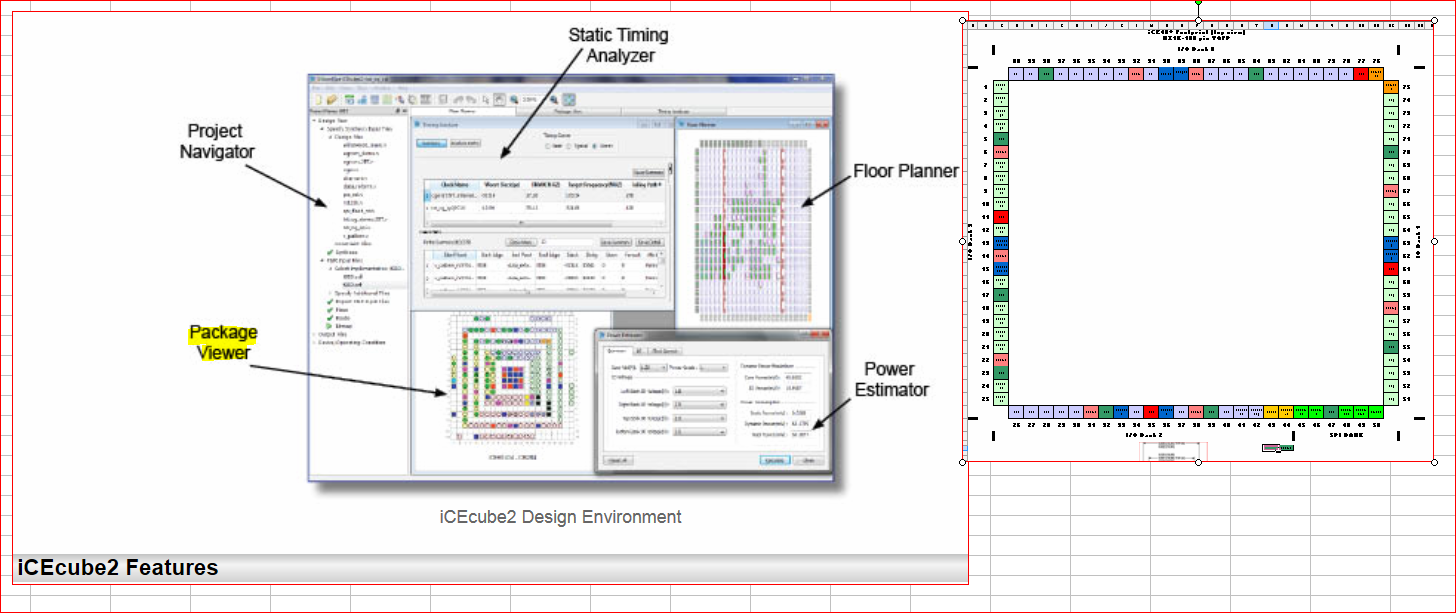Click the Floor Planner label
This screenshot has width=1456, height=613.
pyautogui.click(x=905, y=171)
